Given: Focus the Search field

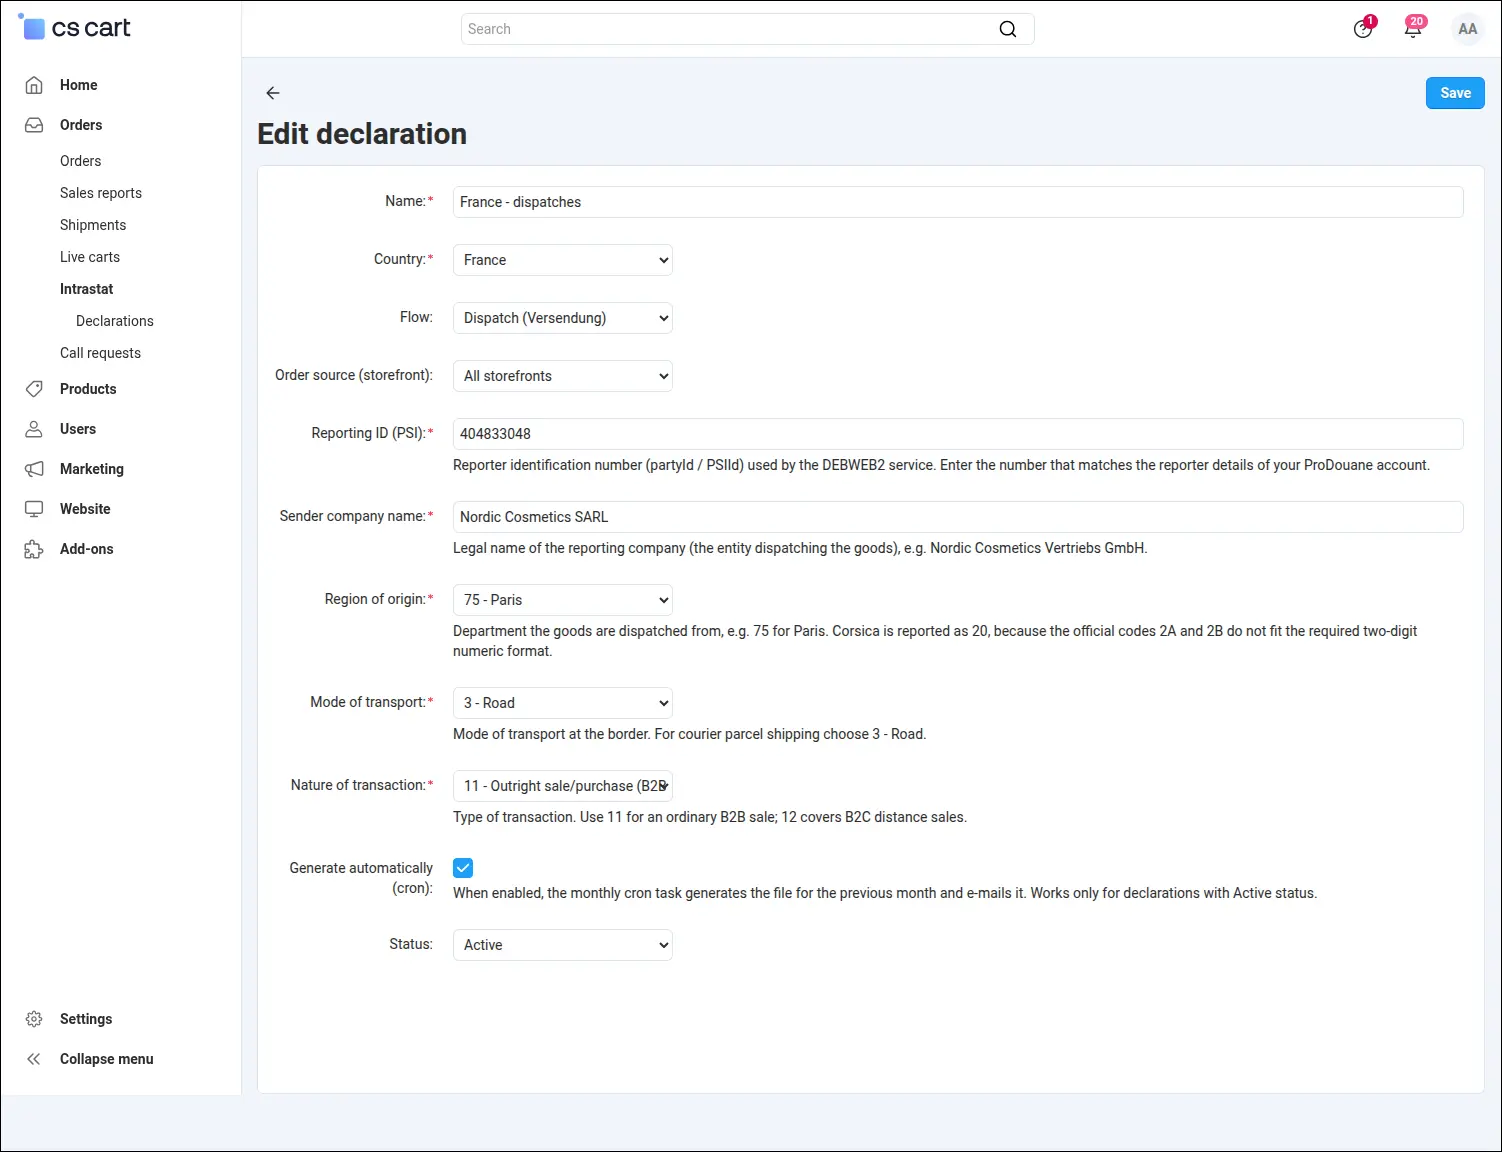Looking at the screenshot, I should (748, 29).
